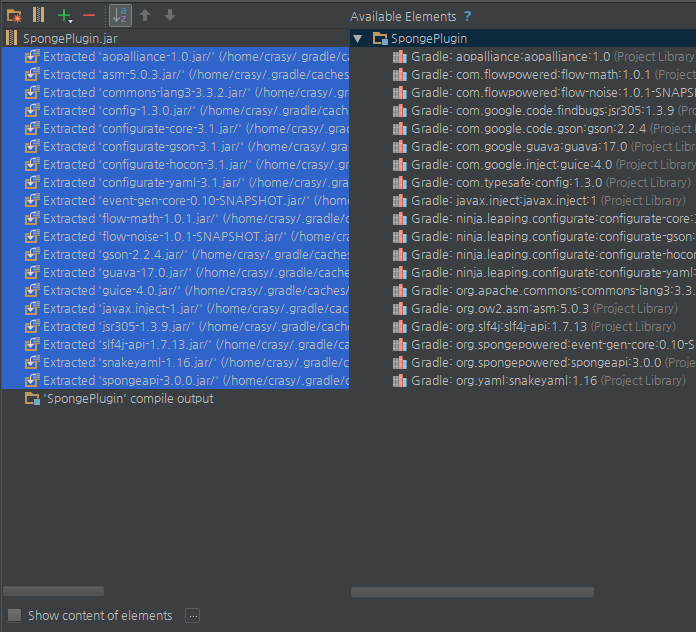Screen dimensions: 696x632
Task: Select Extracted 'asm-5.0.3.jar/' entry
Action: (175, 75)
